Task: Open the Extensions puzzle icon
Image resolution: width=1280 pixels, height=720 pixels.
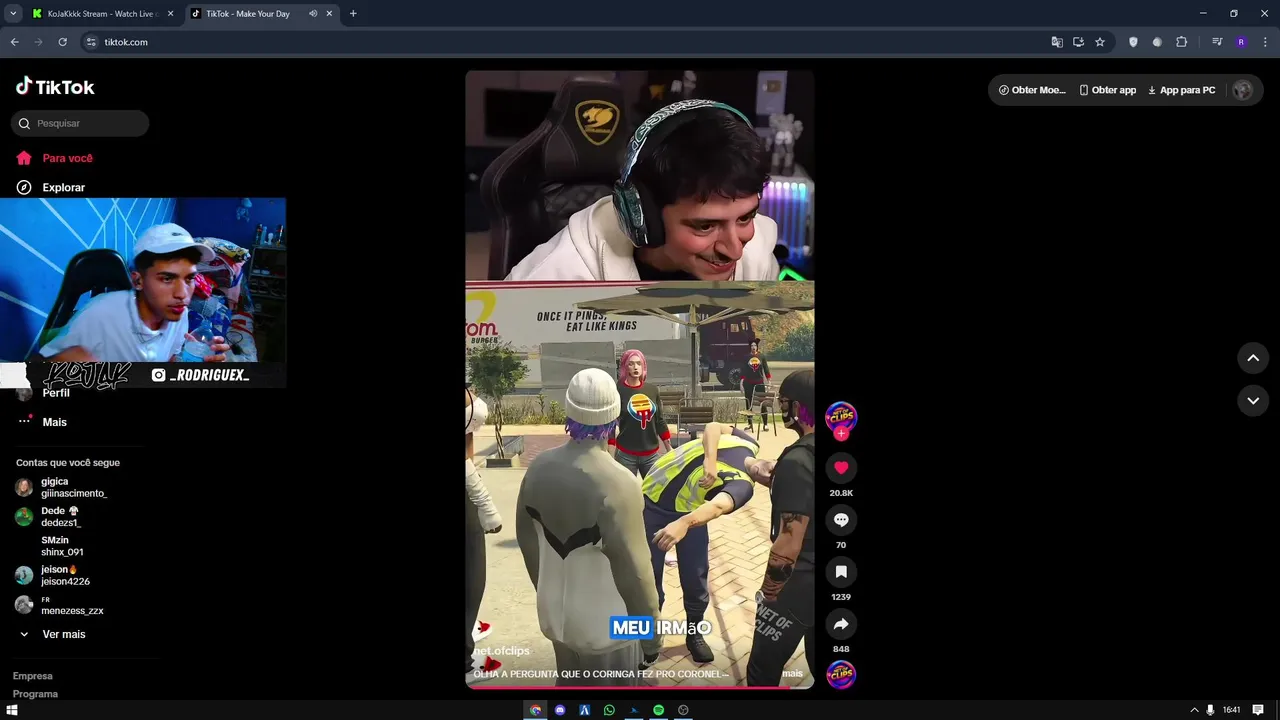Action: (x=1181, y=42)
